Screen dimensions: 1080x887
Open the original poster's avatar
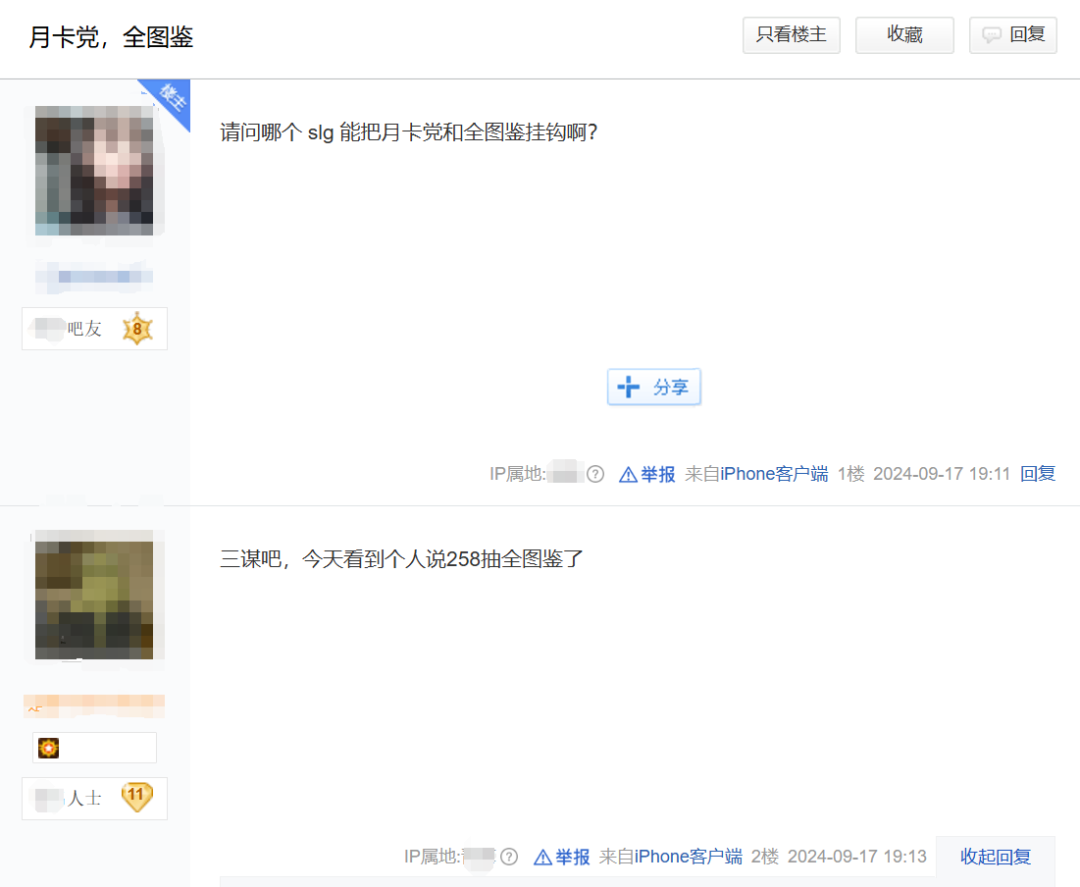coord(94,171)
